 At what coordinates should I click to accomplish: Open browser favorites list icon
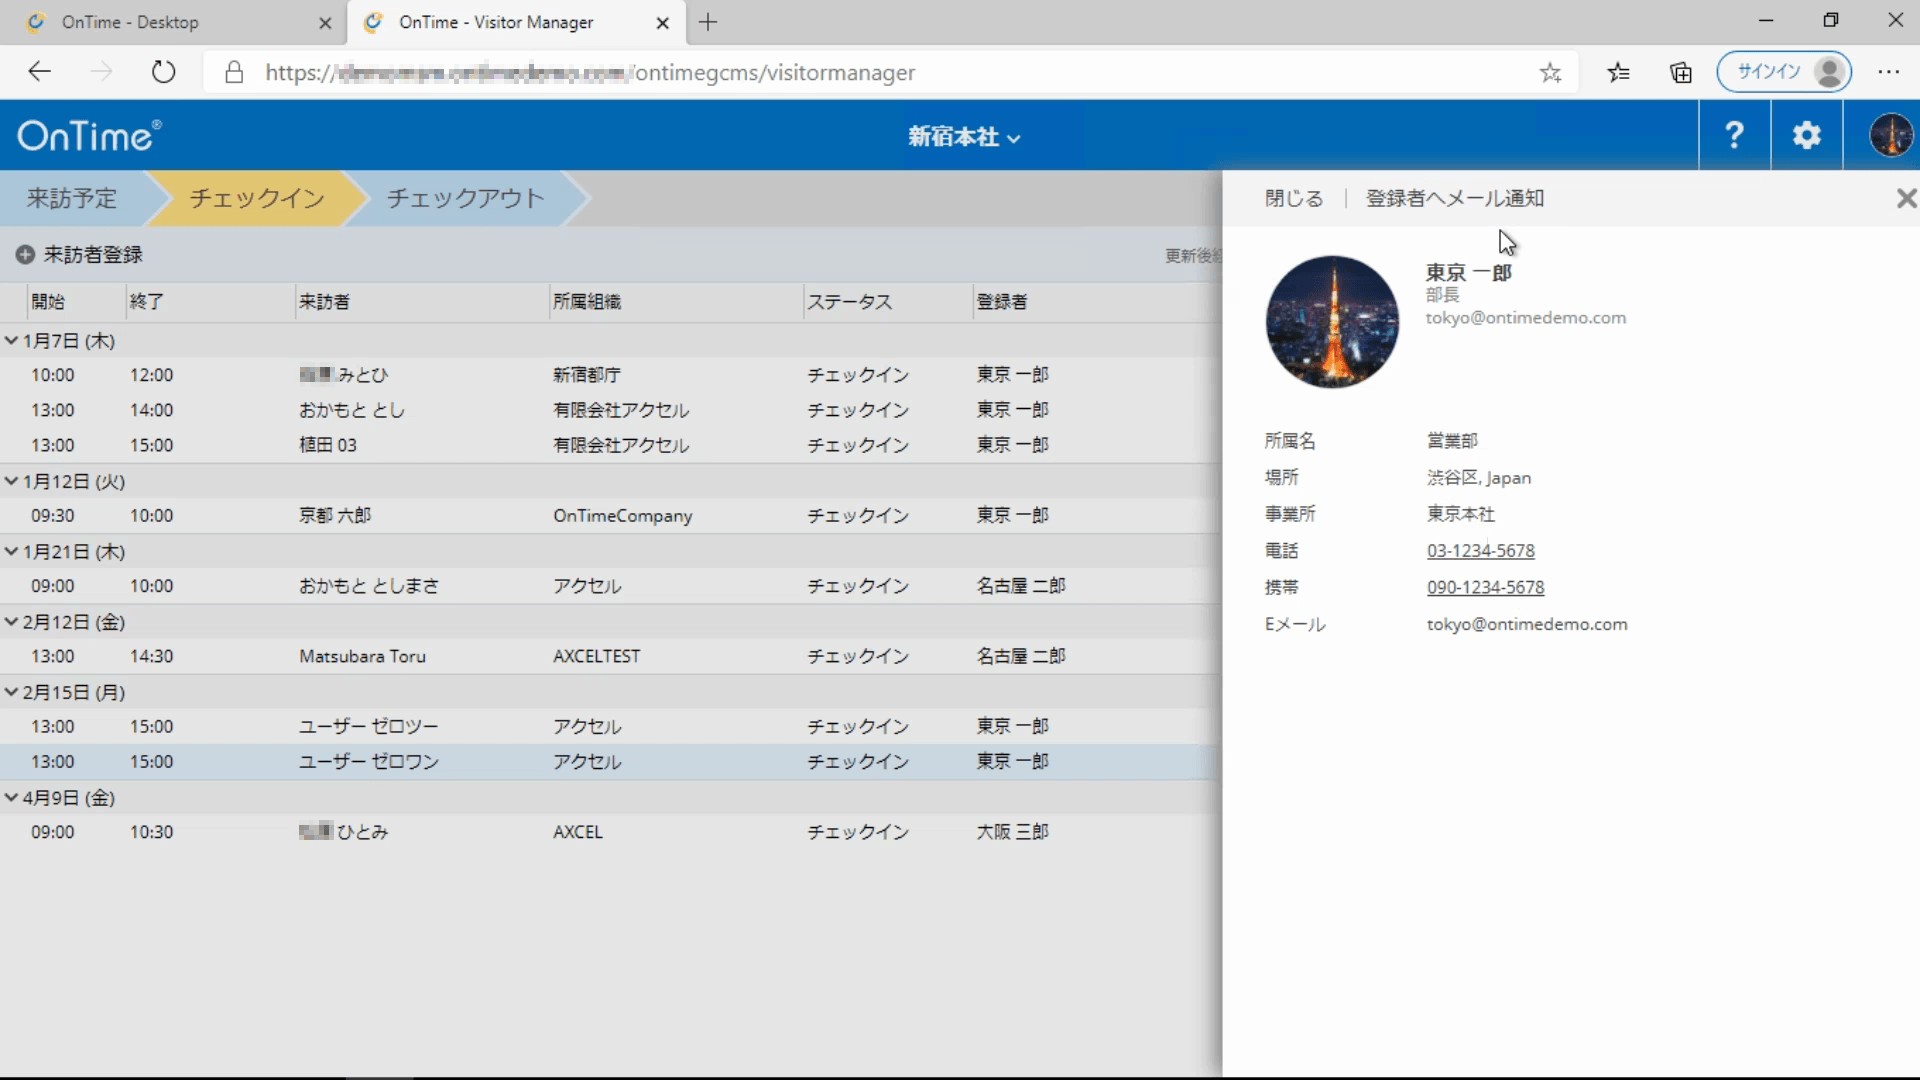pyautogui.click(x=1618, y=72)
